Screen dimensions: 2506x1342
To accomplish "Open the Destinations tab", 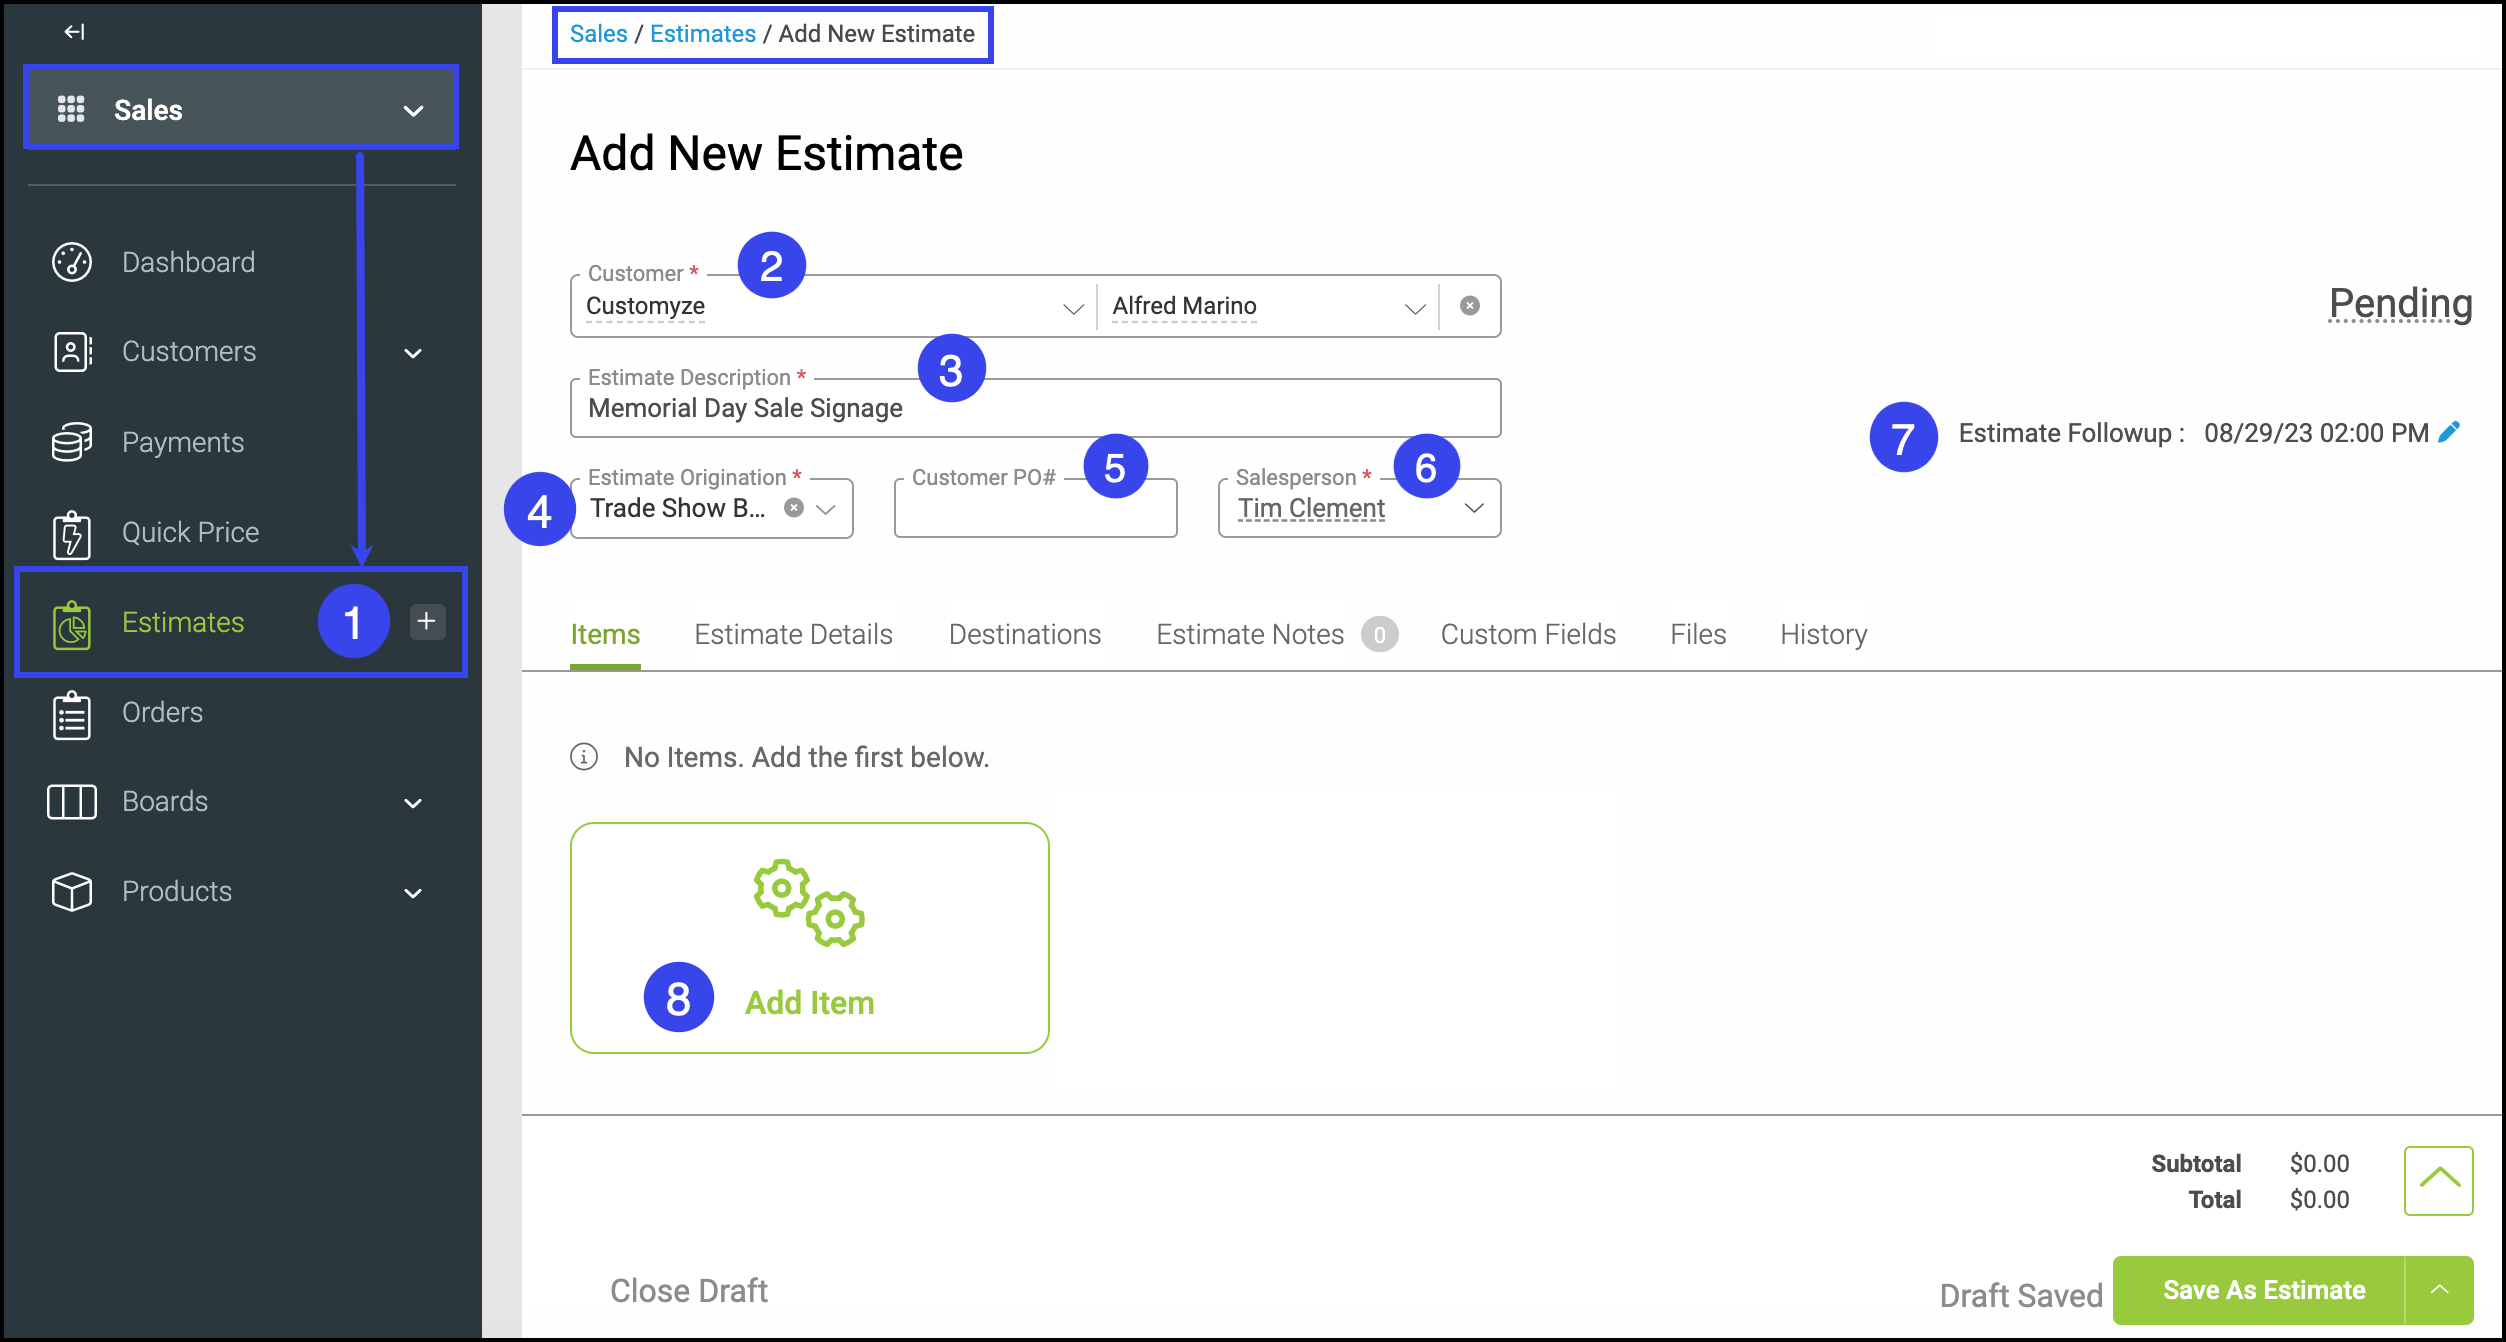I will tap(1024, 634).
